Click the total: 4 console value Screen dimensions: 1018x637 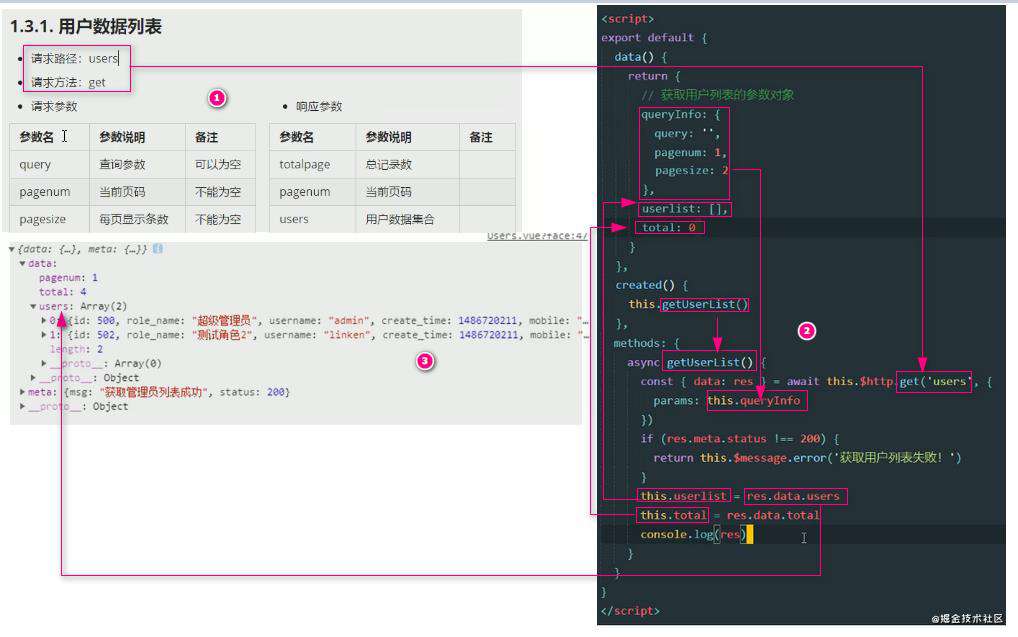click(x=62, y=292)
